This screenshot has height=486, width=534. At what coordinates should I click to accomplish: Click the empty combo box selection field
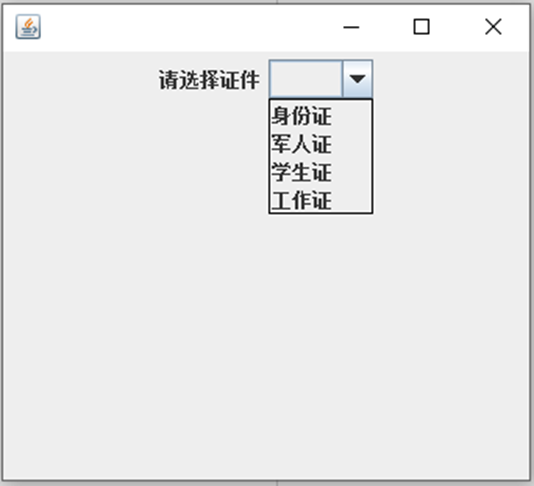[x=305, y=79]
